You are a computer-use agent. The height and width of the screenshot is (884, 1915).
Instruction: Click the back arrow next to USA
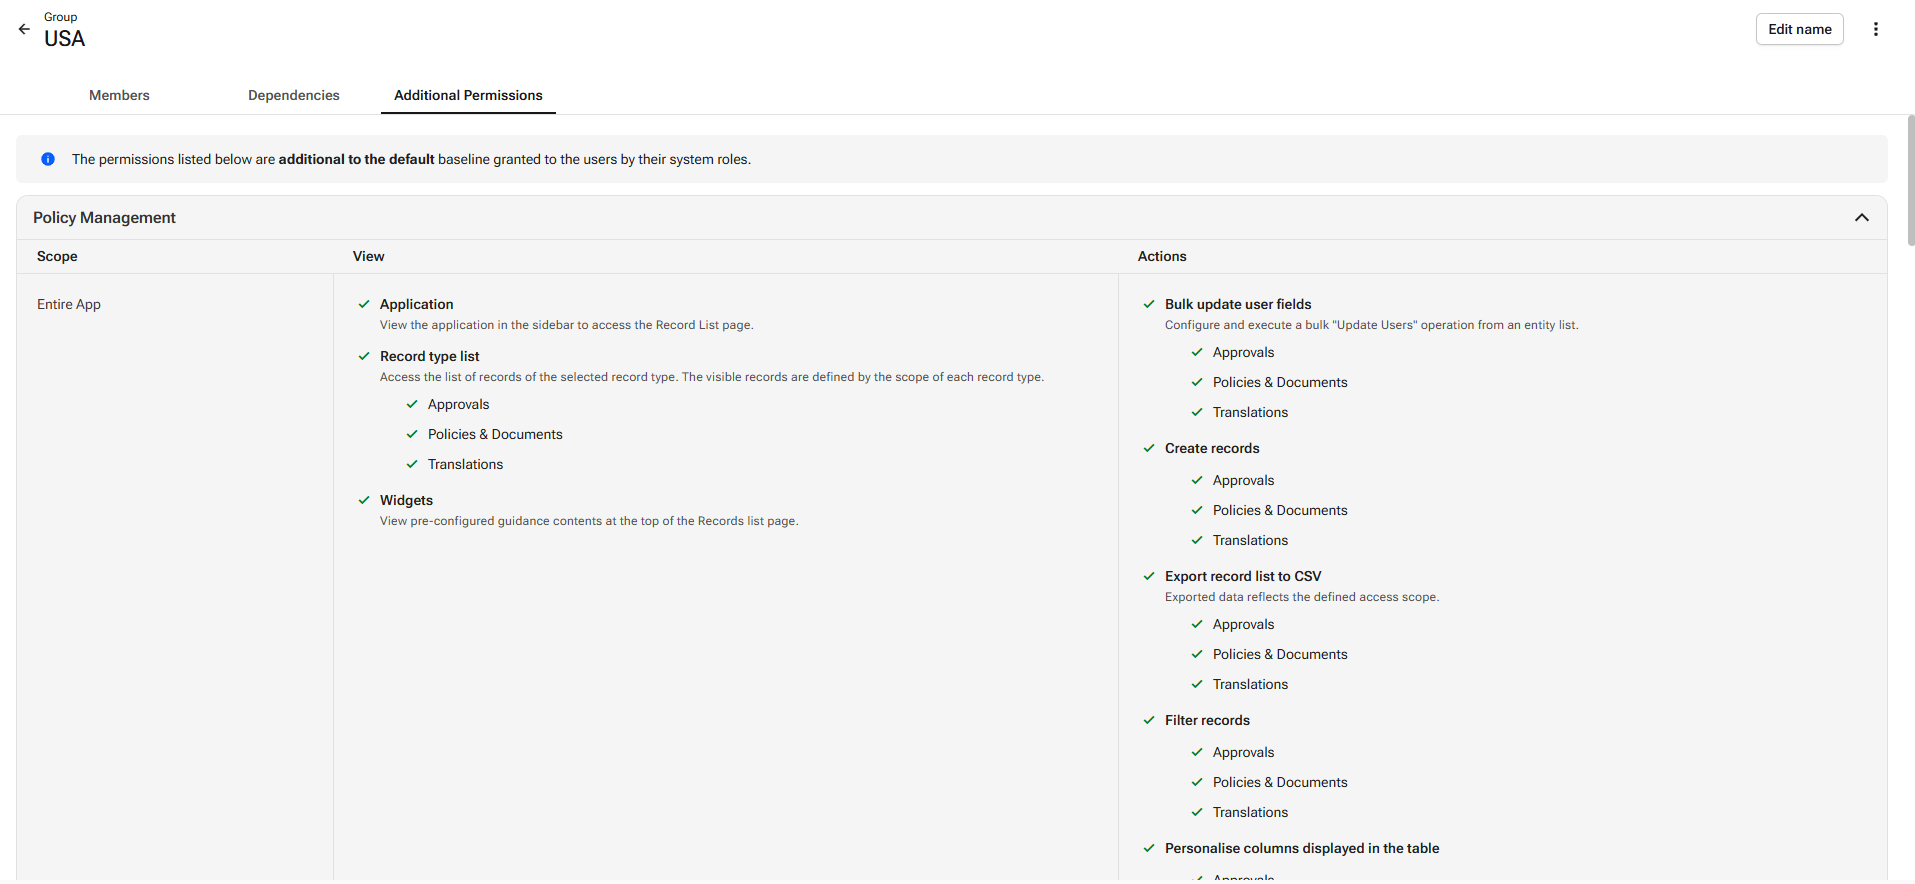(x=24, y=30)
